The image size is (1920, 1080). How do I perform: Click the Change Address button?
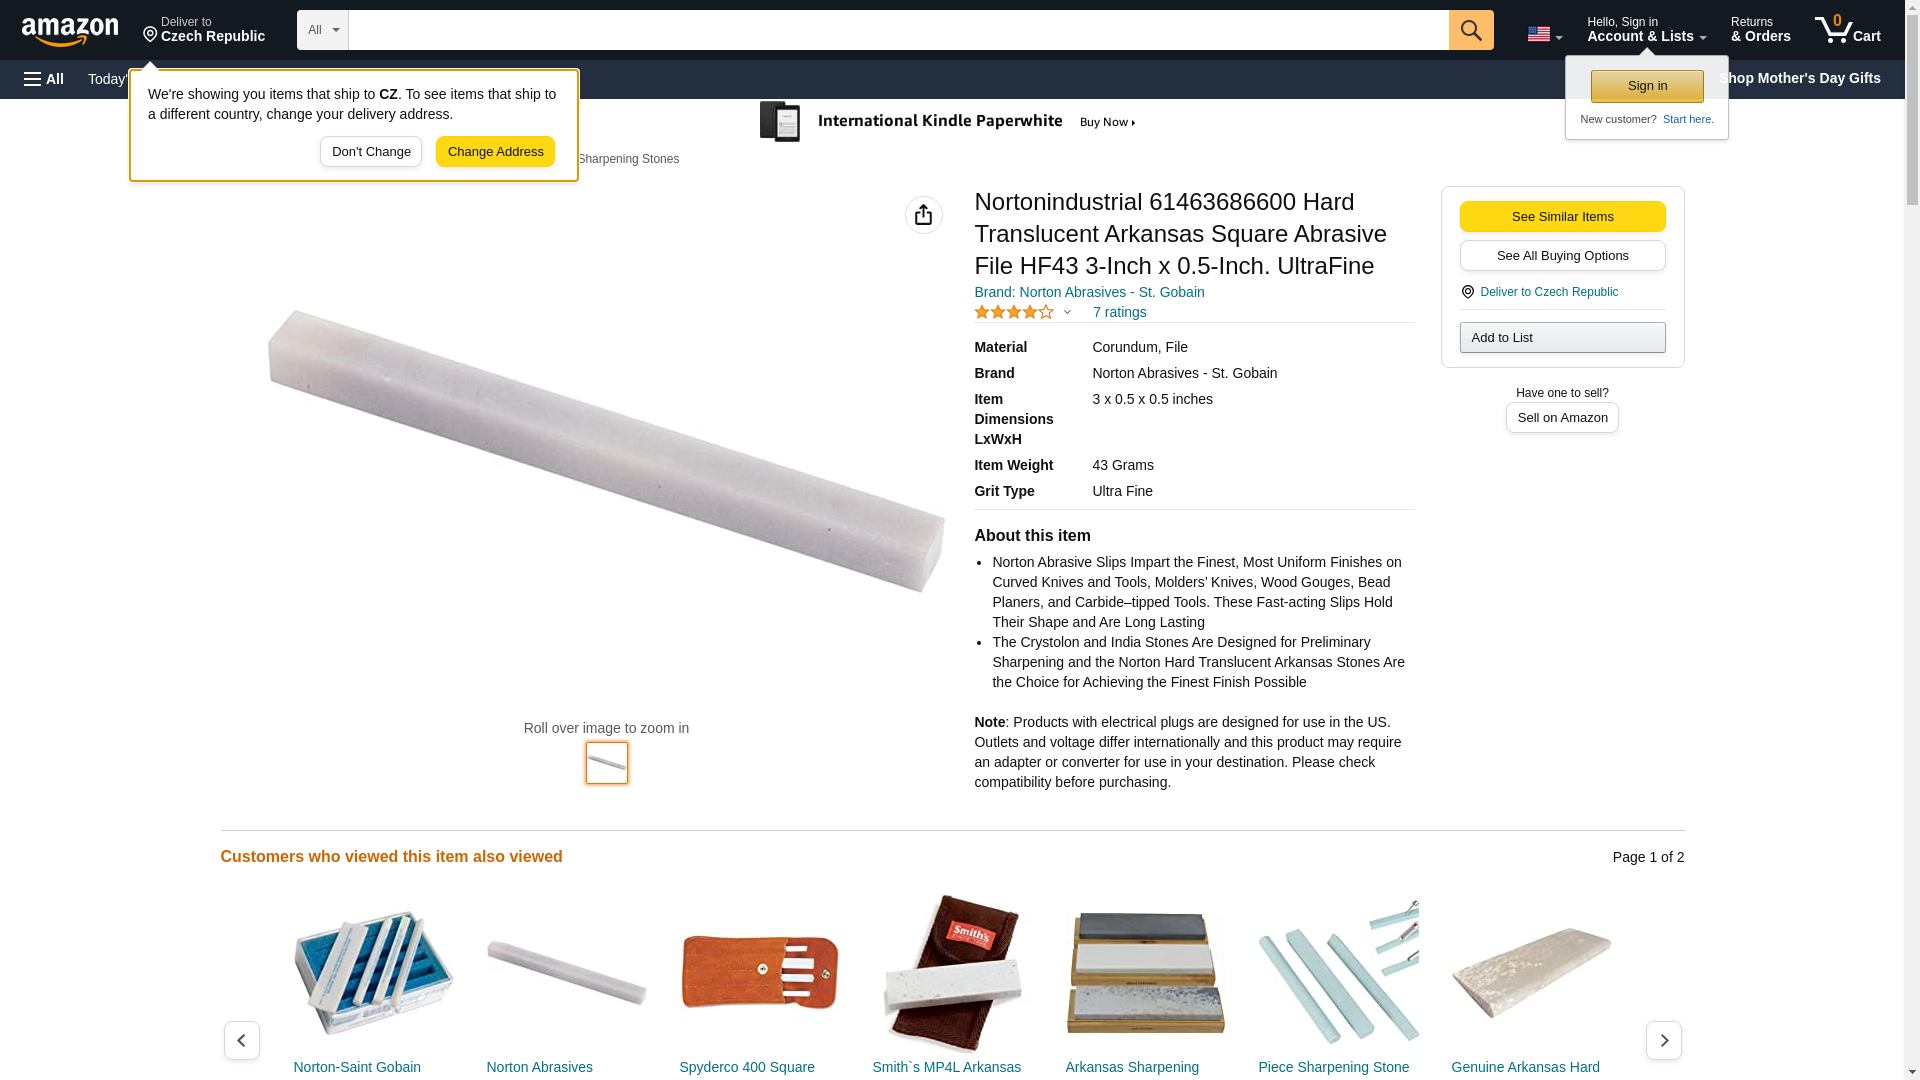(x=495, y=152)
